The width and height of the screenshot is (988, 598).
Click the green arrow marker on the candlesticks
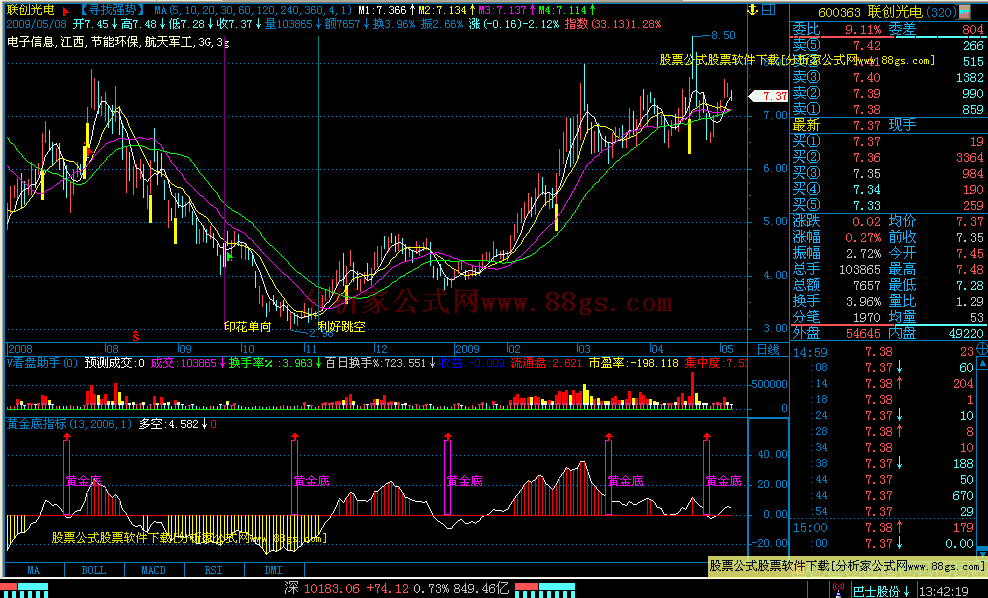tap(229, 256)
